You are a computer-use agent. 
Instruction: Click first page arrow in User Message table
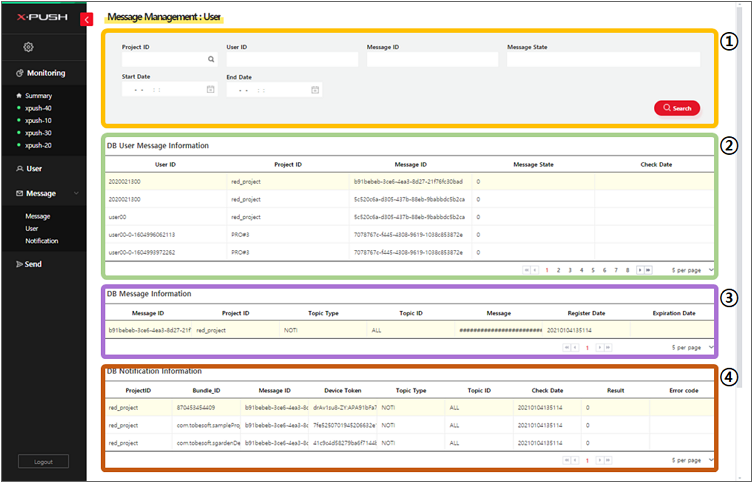click(x=527, y=270)
